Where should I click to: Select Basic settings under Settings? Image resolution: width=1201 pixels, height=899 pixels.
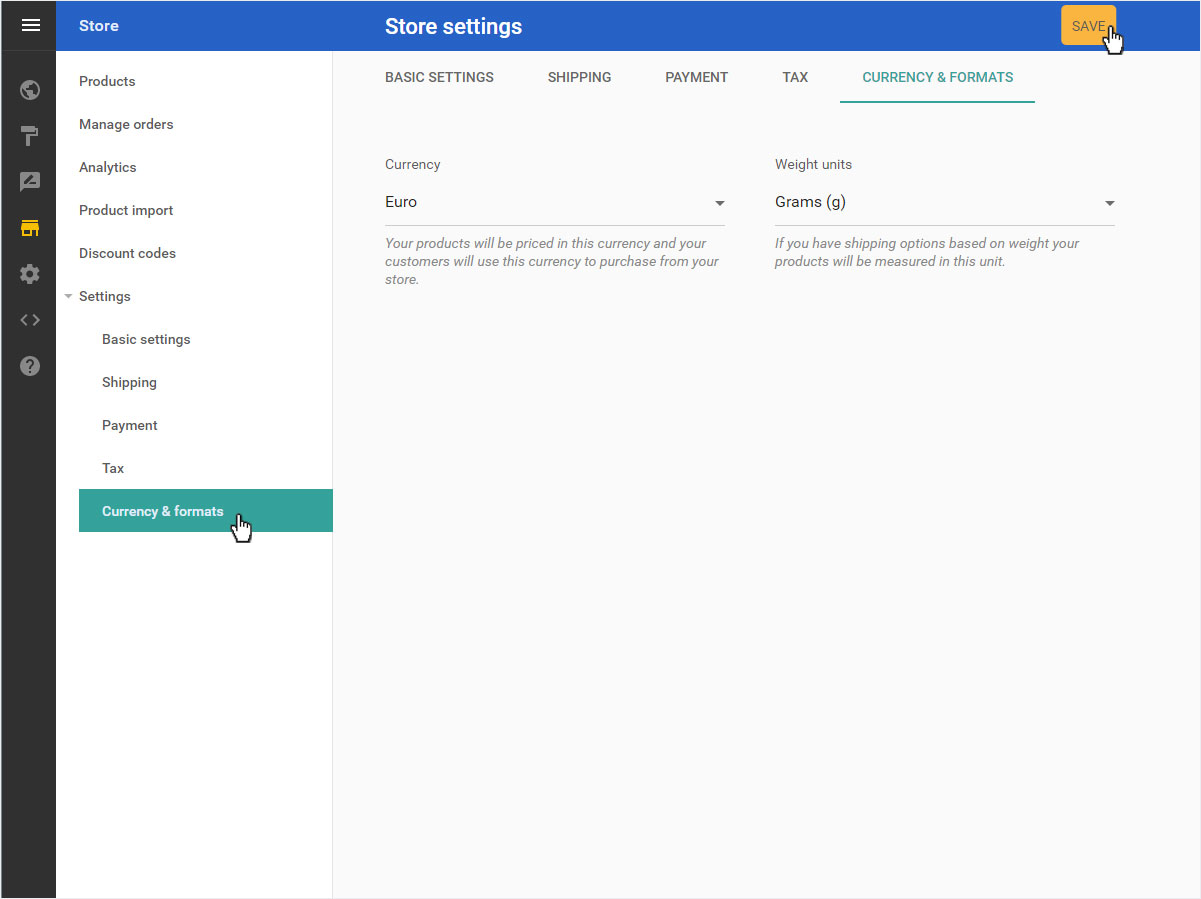(146, 339)
